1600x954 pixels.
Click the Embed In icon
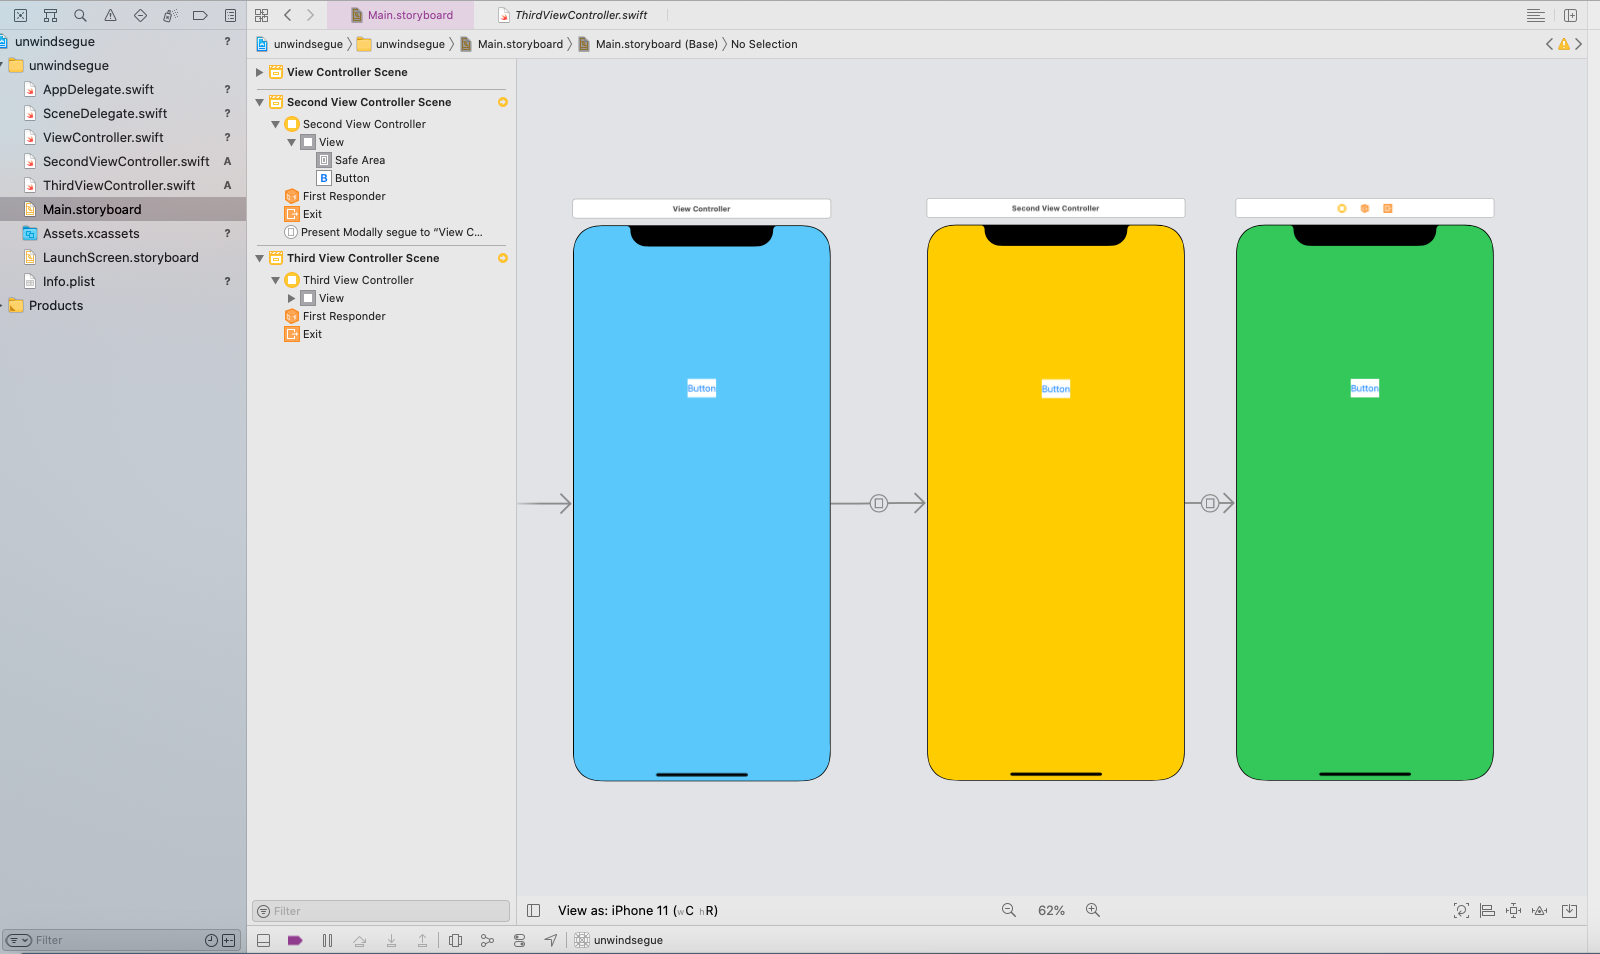click(1569, 910)
